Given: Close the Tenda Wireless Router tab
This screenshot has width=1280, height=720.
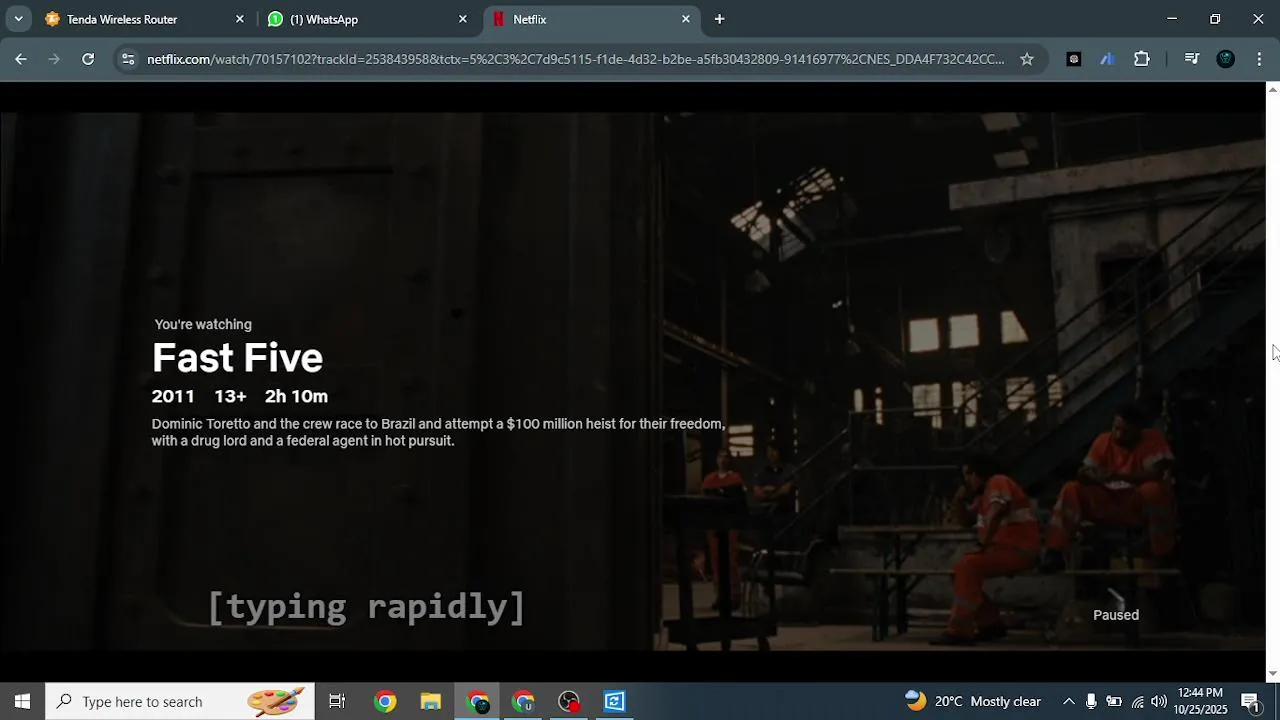Looking at the screenshot, I should [240, 19].
